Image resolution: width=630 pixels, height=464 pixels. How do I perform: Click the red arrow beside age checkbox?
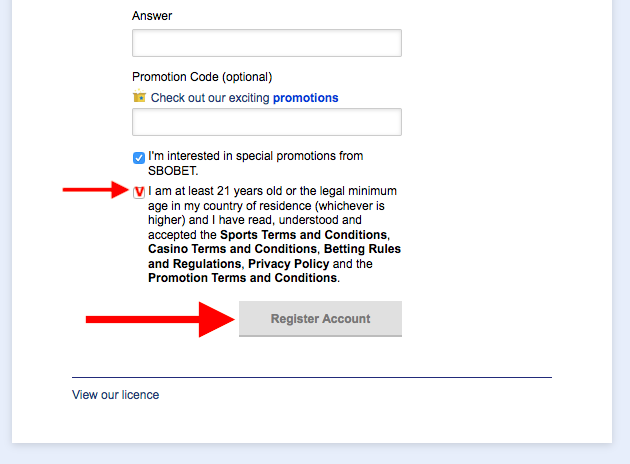[x=96, y=190]
